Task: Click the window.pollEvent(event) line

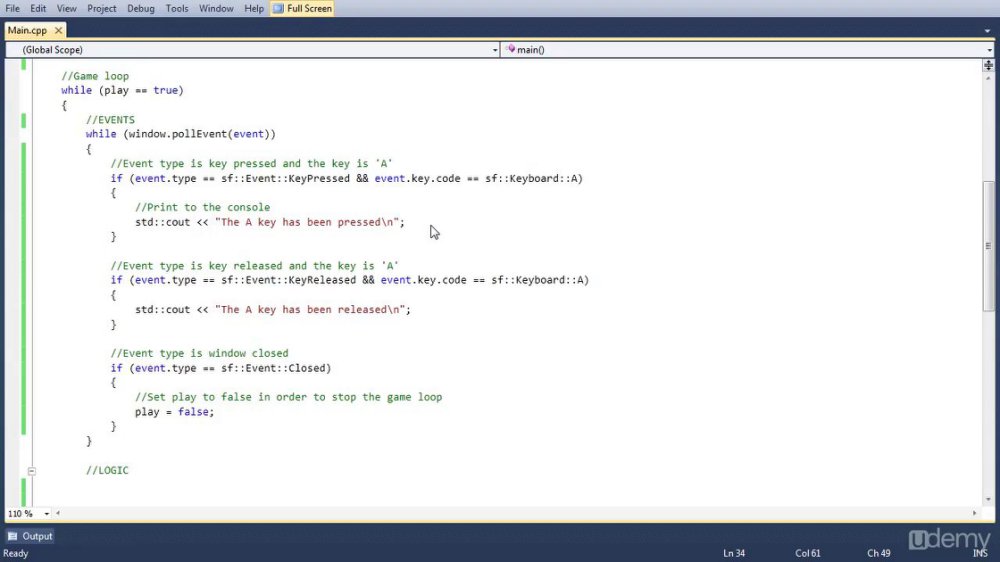Action: point(180,134)
